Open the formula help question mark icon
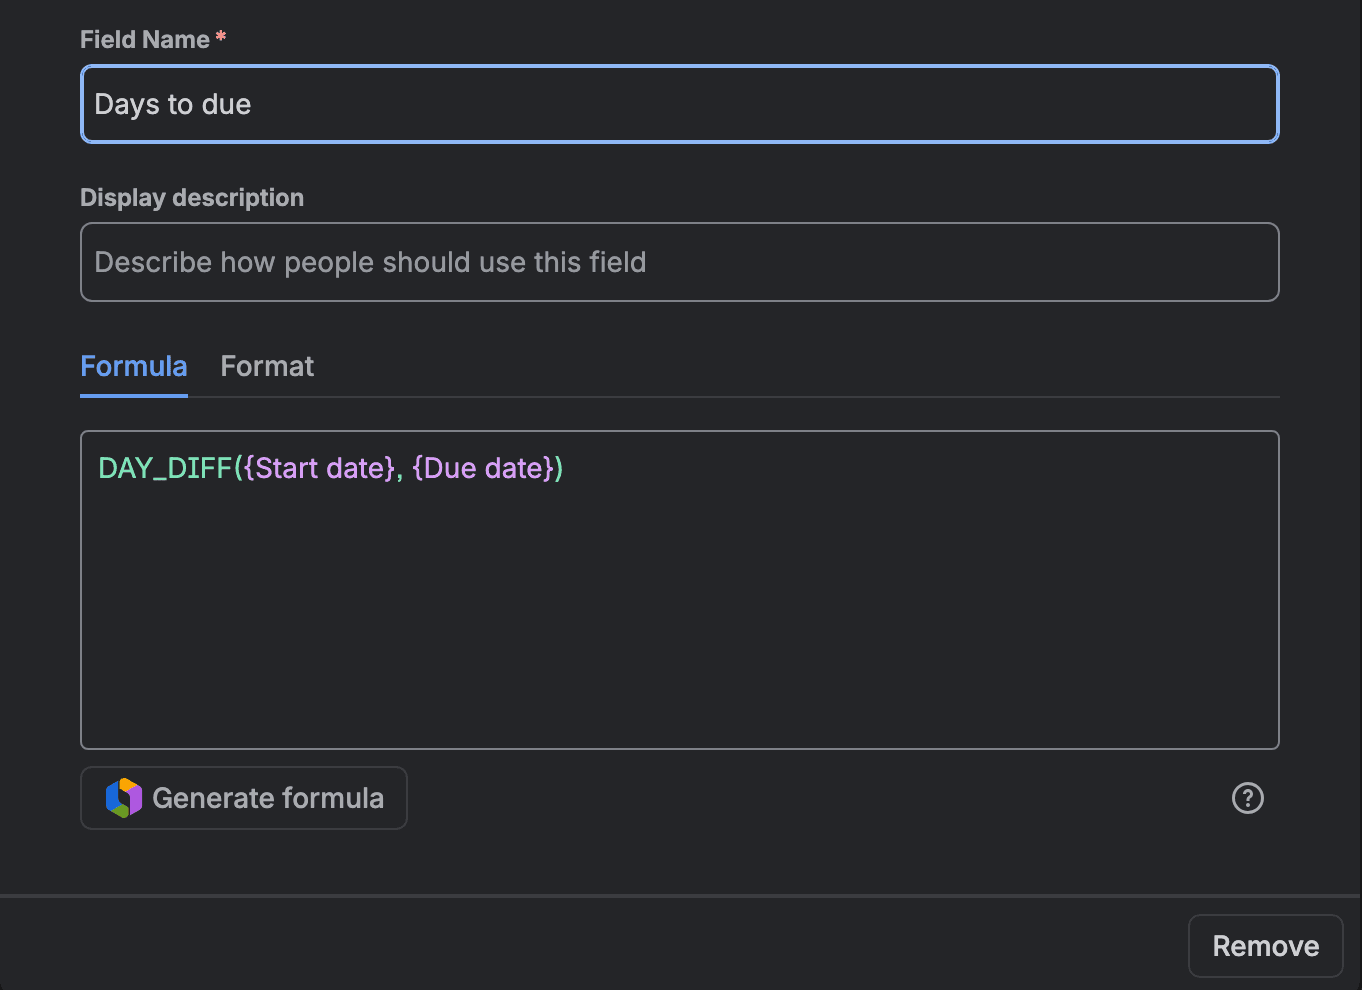The image size is (1362, 990). point(1247,798)
